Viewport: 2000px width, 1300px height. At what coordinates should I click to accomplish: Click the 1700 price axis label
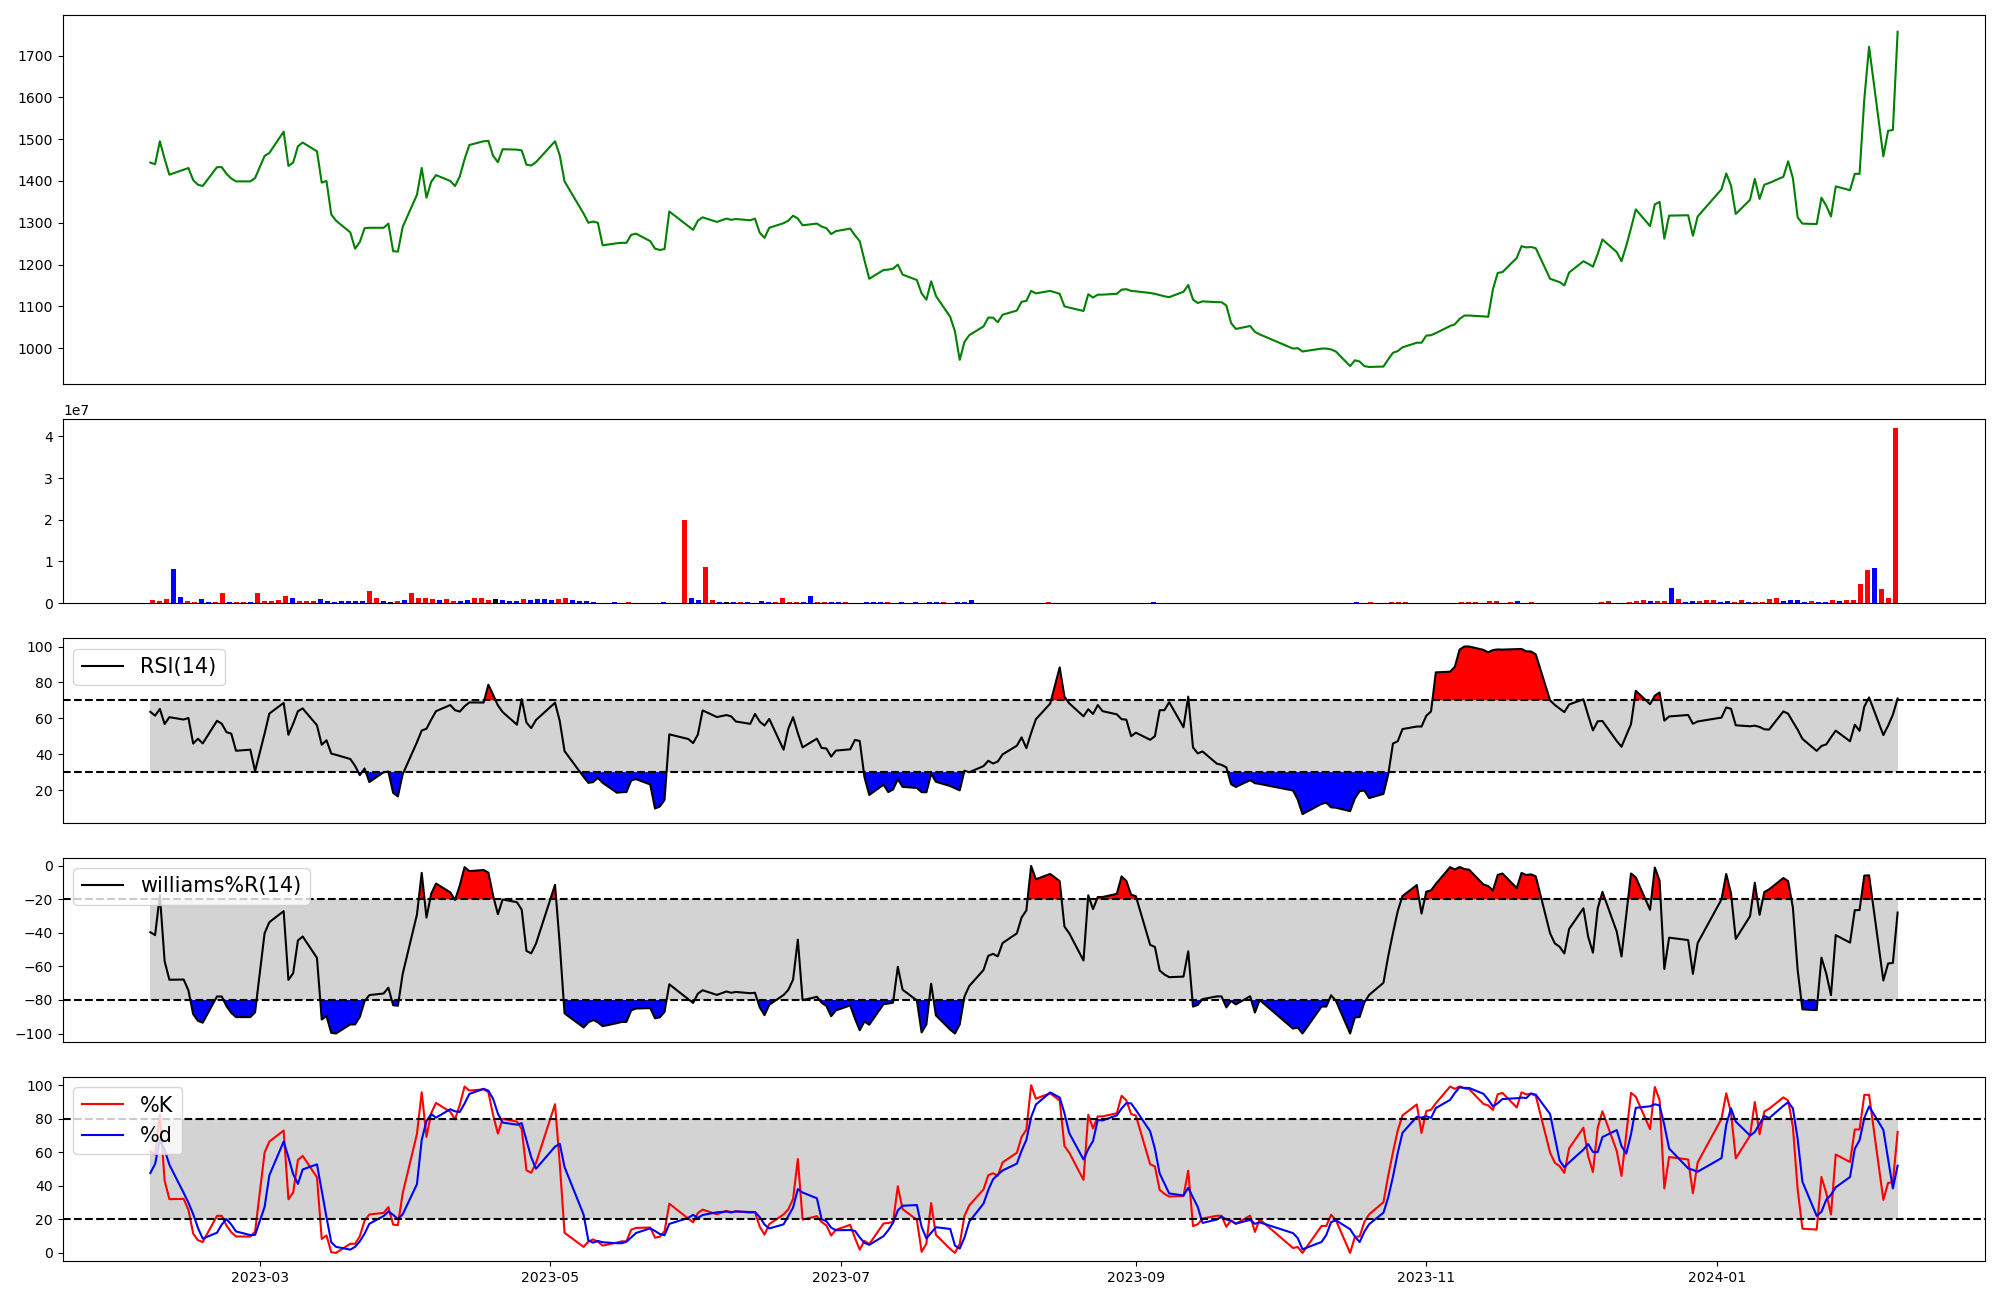click(35, 56)
